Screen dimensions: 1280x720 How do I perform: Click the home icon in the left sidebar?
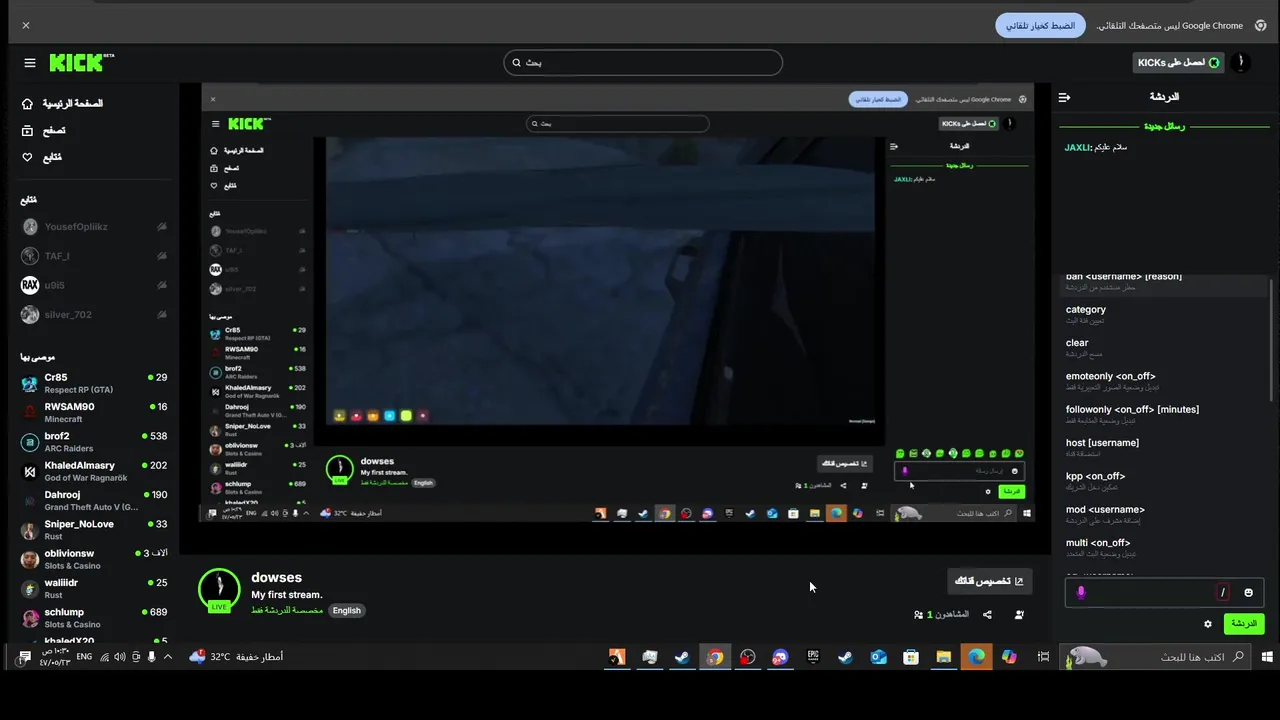click(28, 104)
